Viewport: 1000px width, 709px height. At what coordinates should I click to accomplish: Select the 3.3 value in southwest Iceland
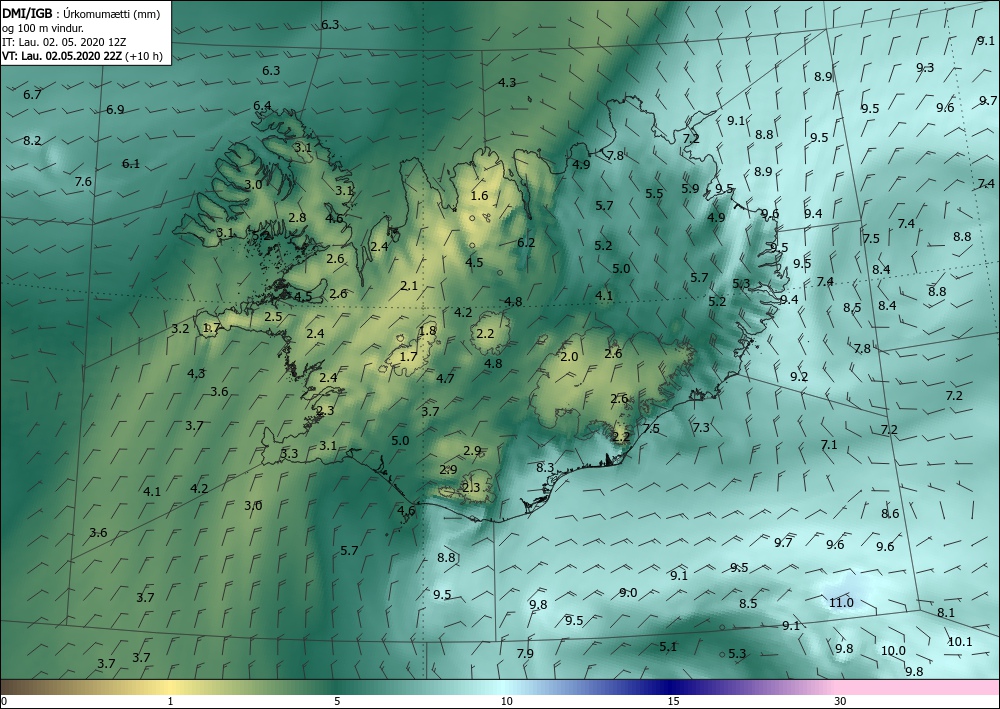290,454
